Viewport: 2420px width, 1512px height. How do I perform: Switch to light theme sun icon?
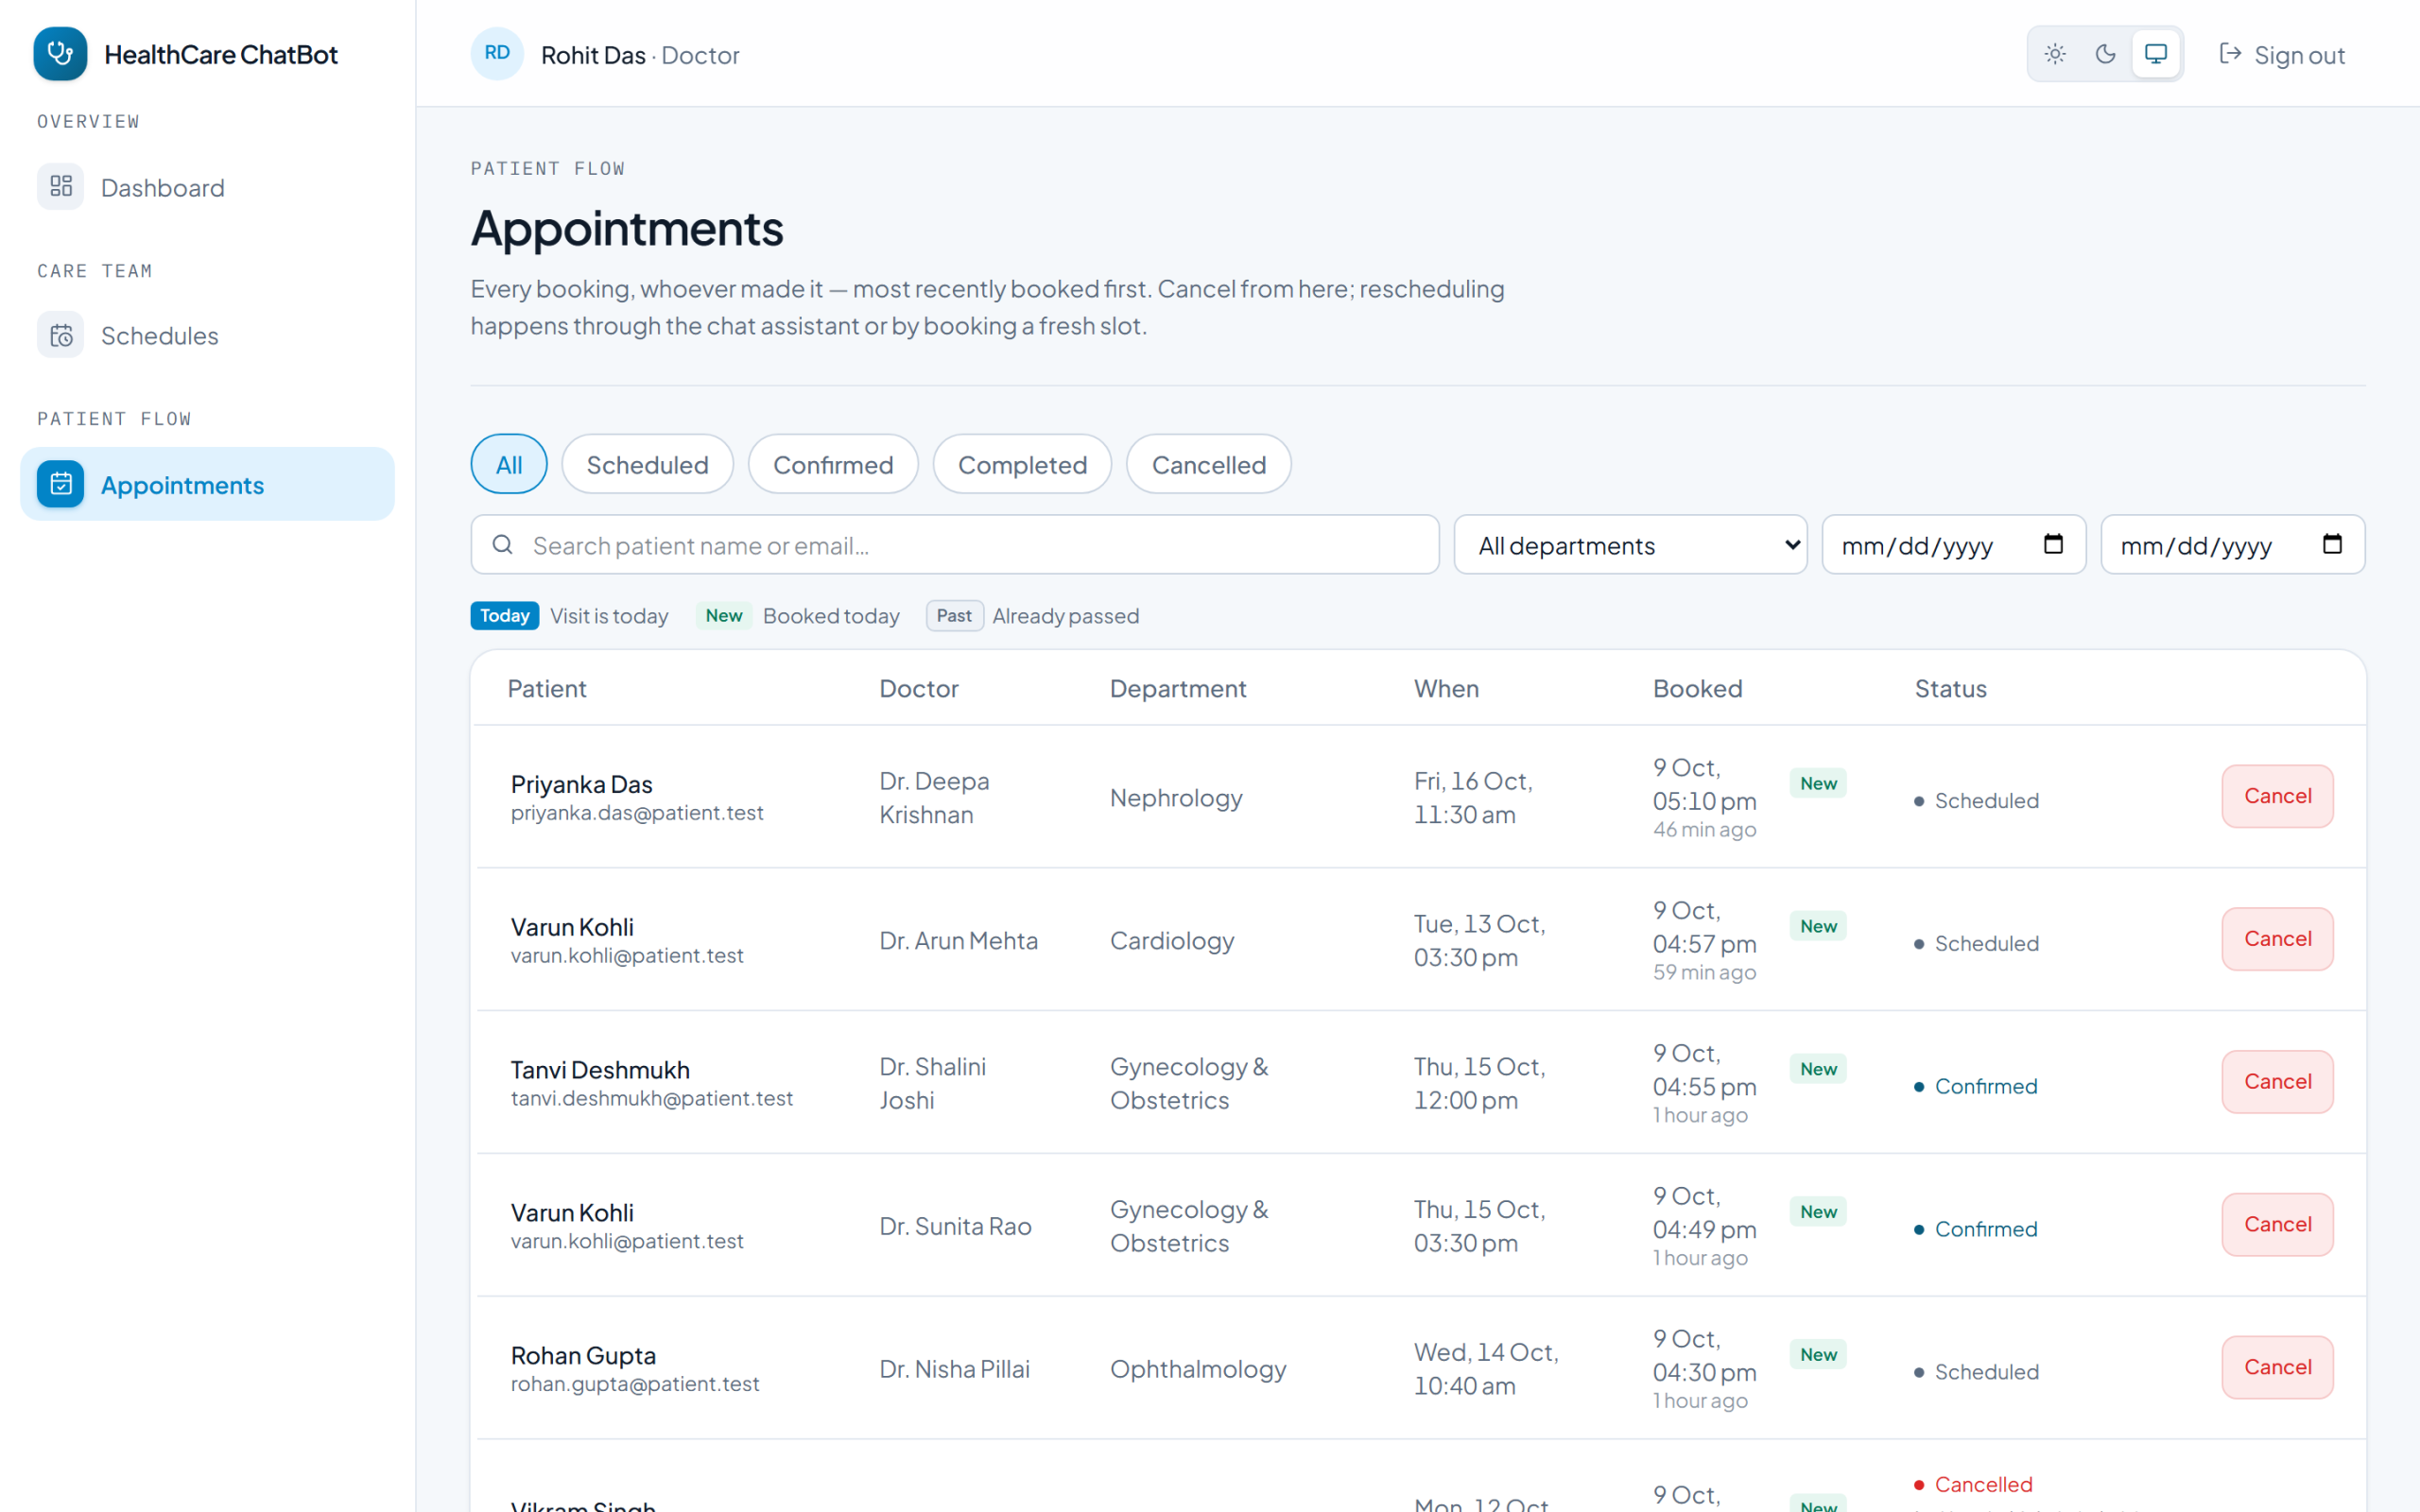[x=2055, y=54]
